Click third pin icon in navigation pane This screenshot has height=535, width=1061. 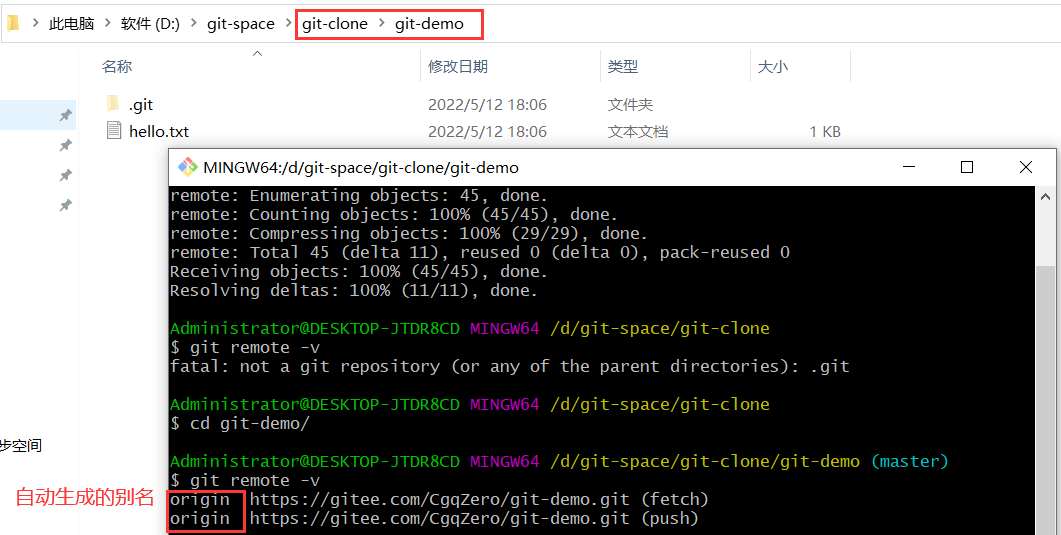pyautogui.click(x=66, y=175)
